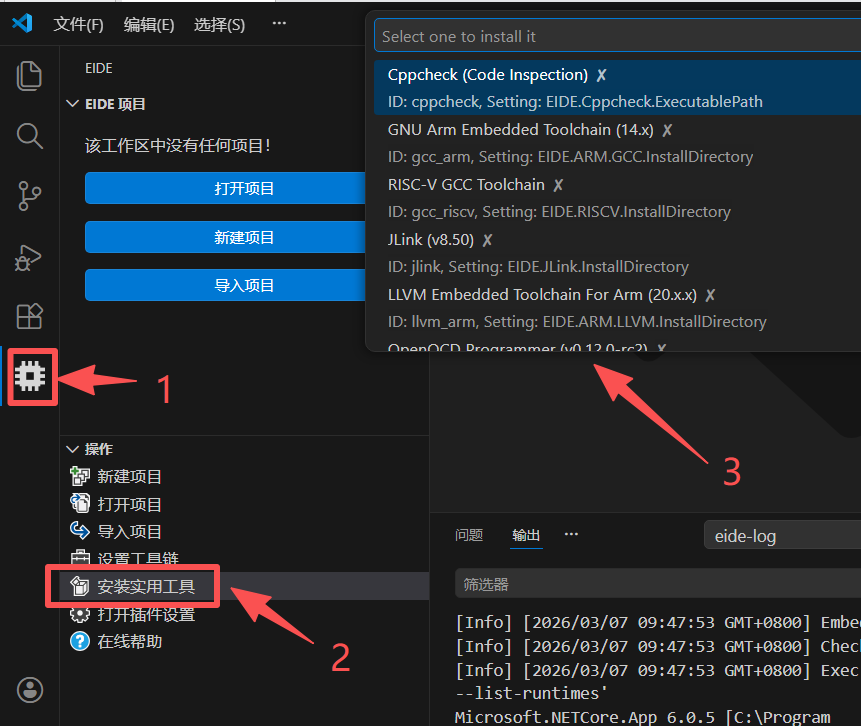Viewport: 861px width, 726px height.
Task: Select JLink (v8.50) entry
Action: (617, 253)
